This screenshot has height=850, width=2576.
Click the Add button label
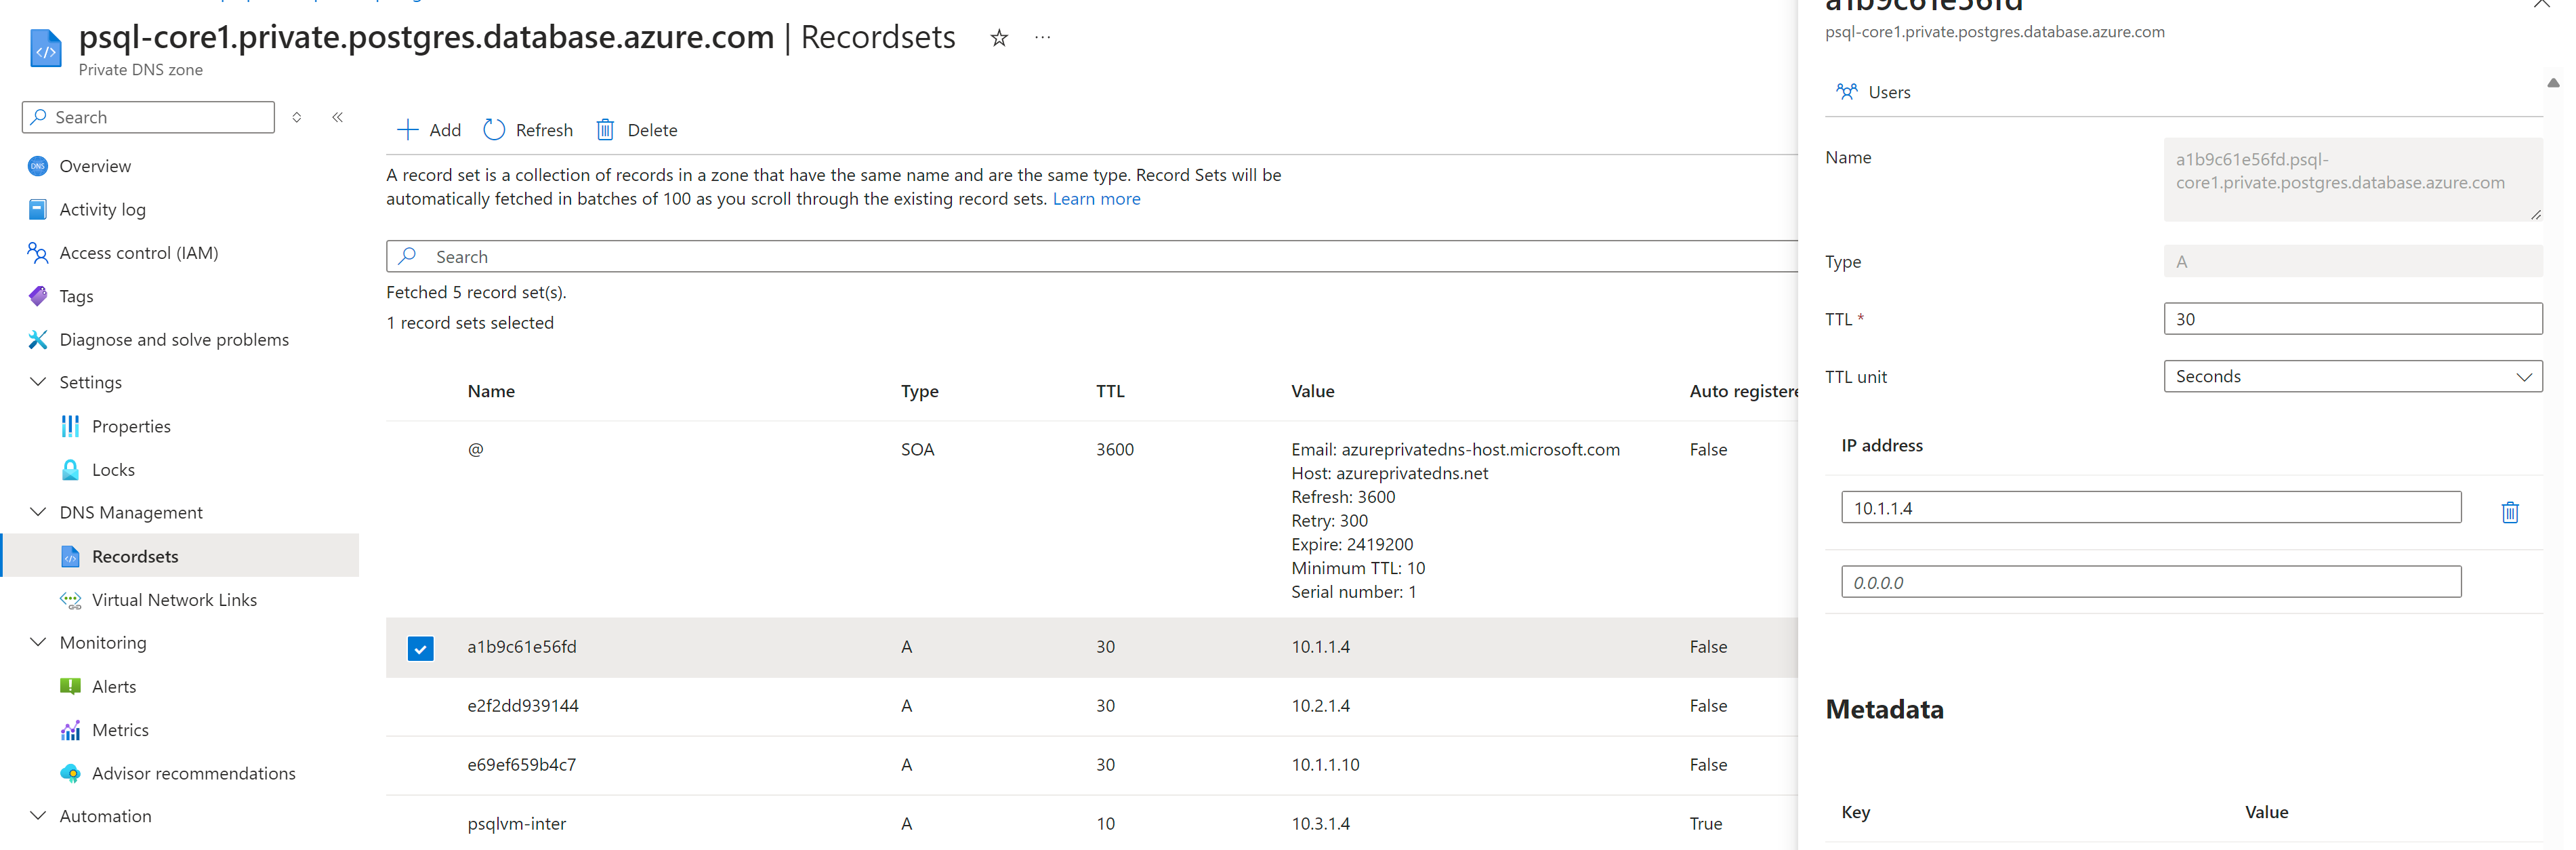tap(445, 130)
